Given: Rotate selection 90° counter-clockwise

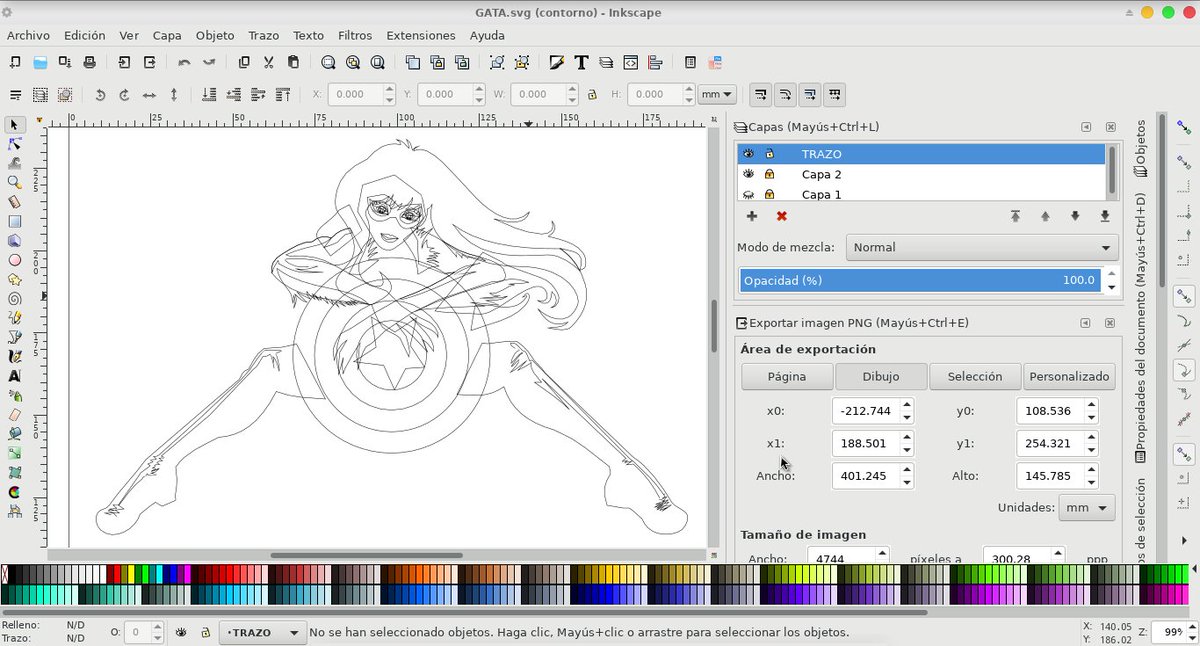Looking at the screenshot, I should 100,95.
